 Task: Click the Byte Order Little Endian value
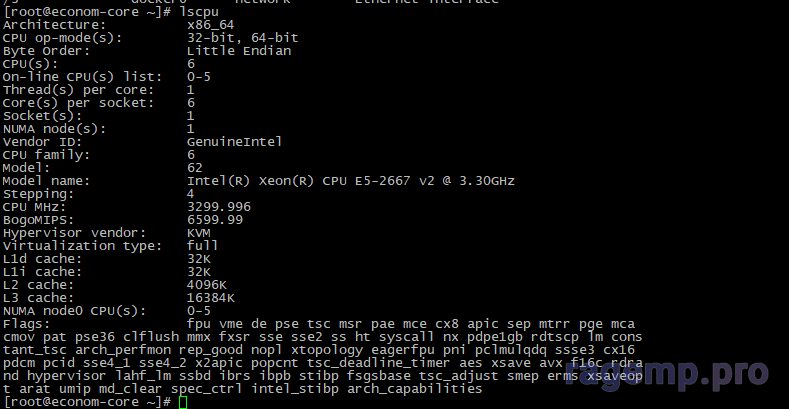pyautogui.click(x=239, y=51)
